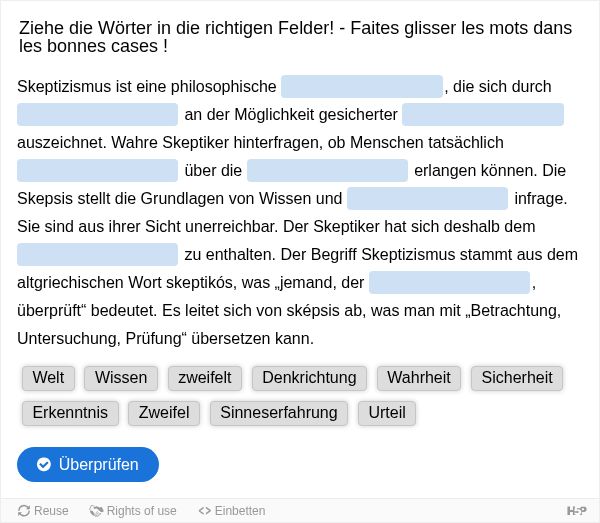Click the H5P logo icon
600x523 pixels.
coord(576,510)
